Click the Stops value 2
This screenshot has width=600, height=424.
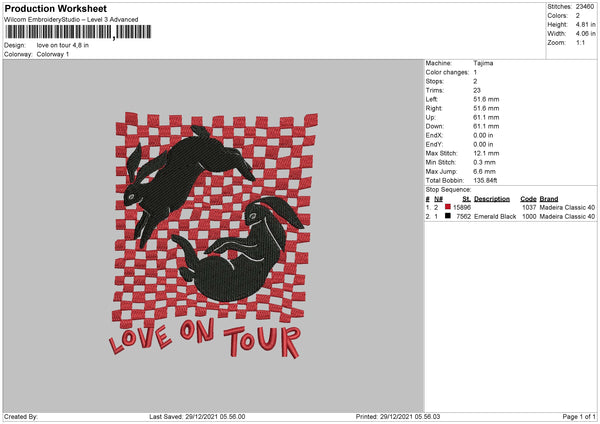[475, 81]
